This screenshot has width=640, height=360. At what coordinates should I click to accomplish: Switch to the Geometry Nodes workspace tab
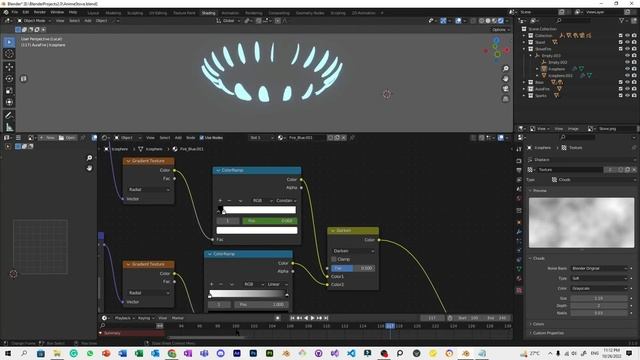point(310,13)
